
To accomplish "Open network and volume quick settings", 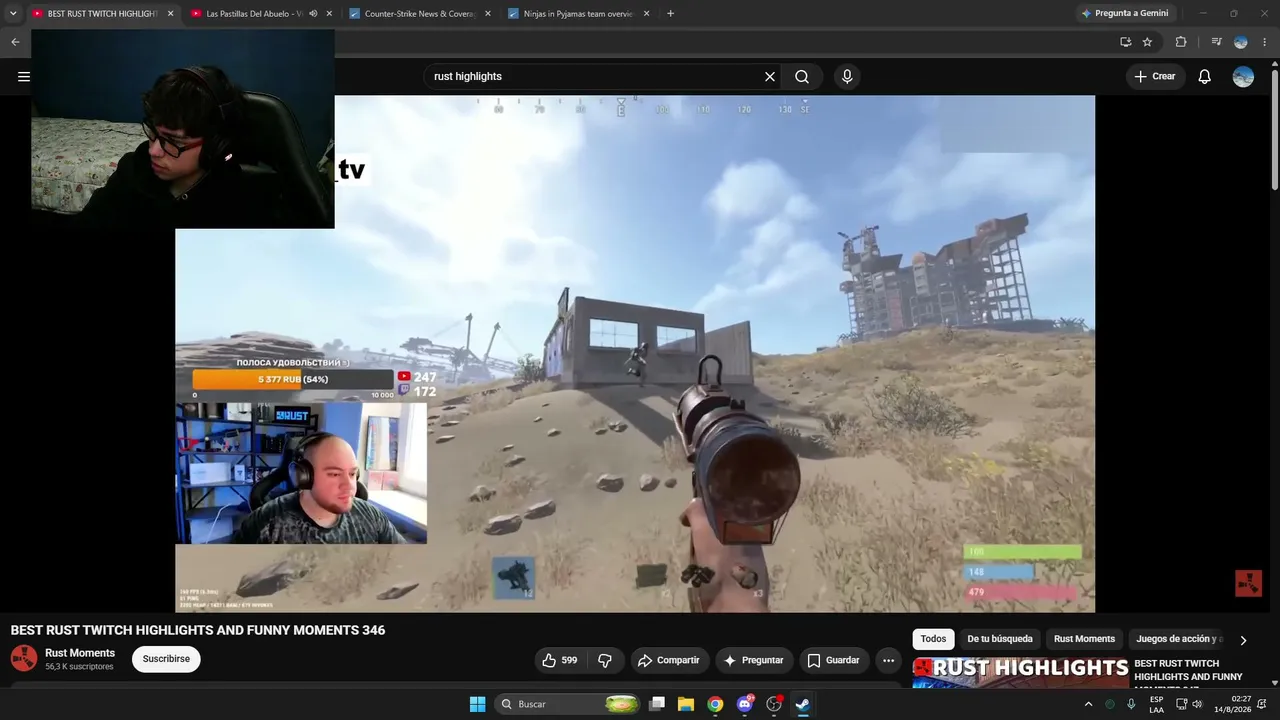I will pos(1189,704).
